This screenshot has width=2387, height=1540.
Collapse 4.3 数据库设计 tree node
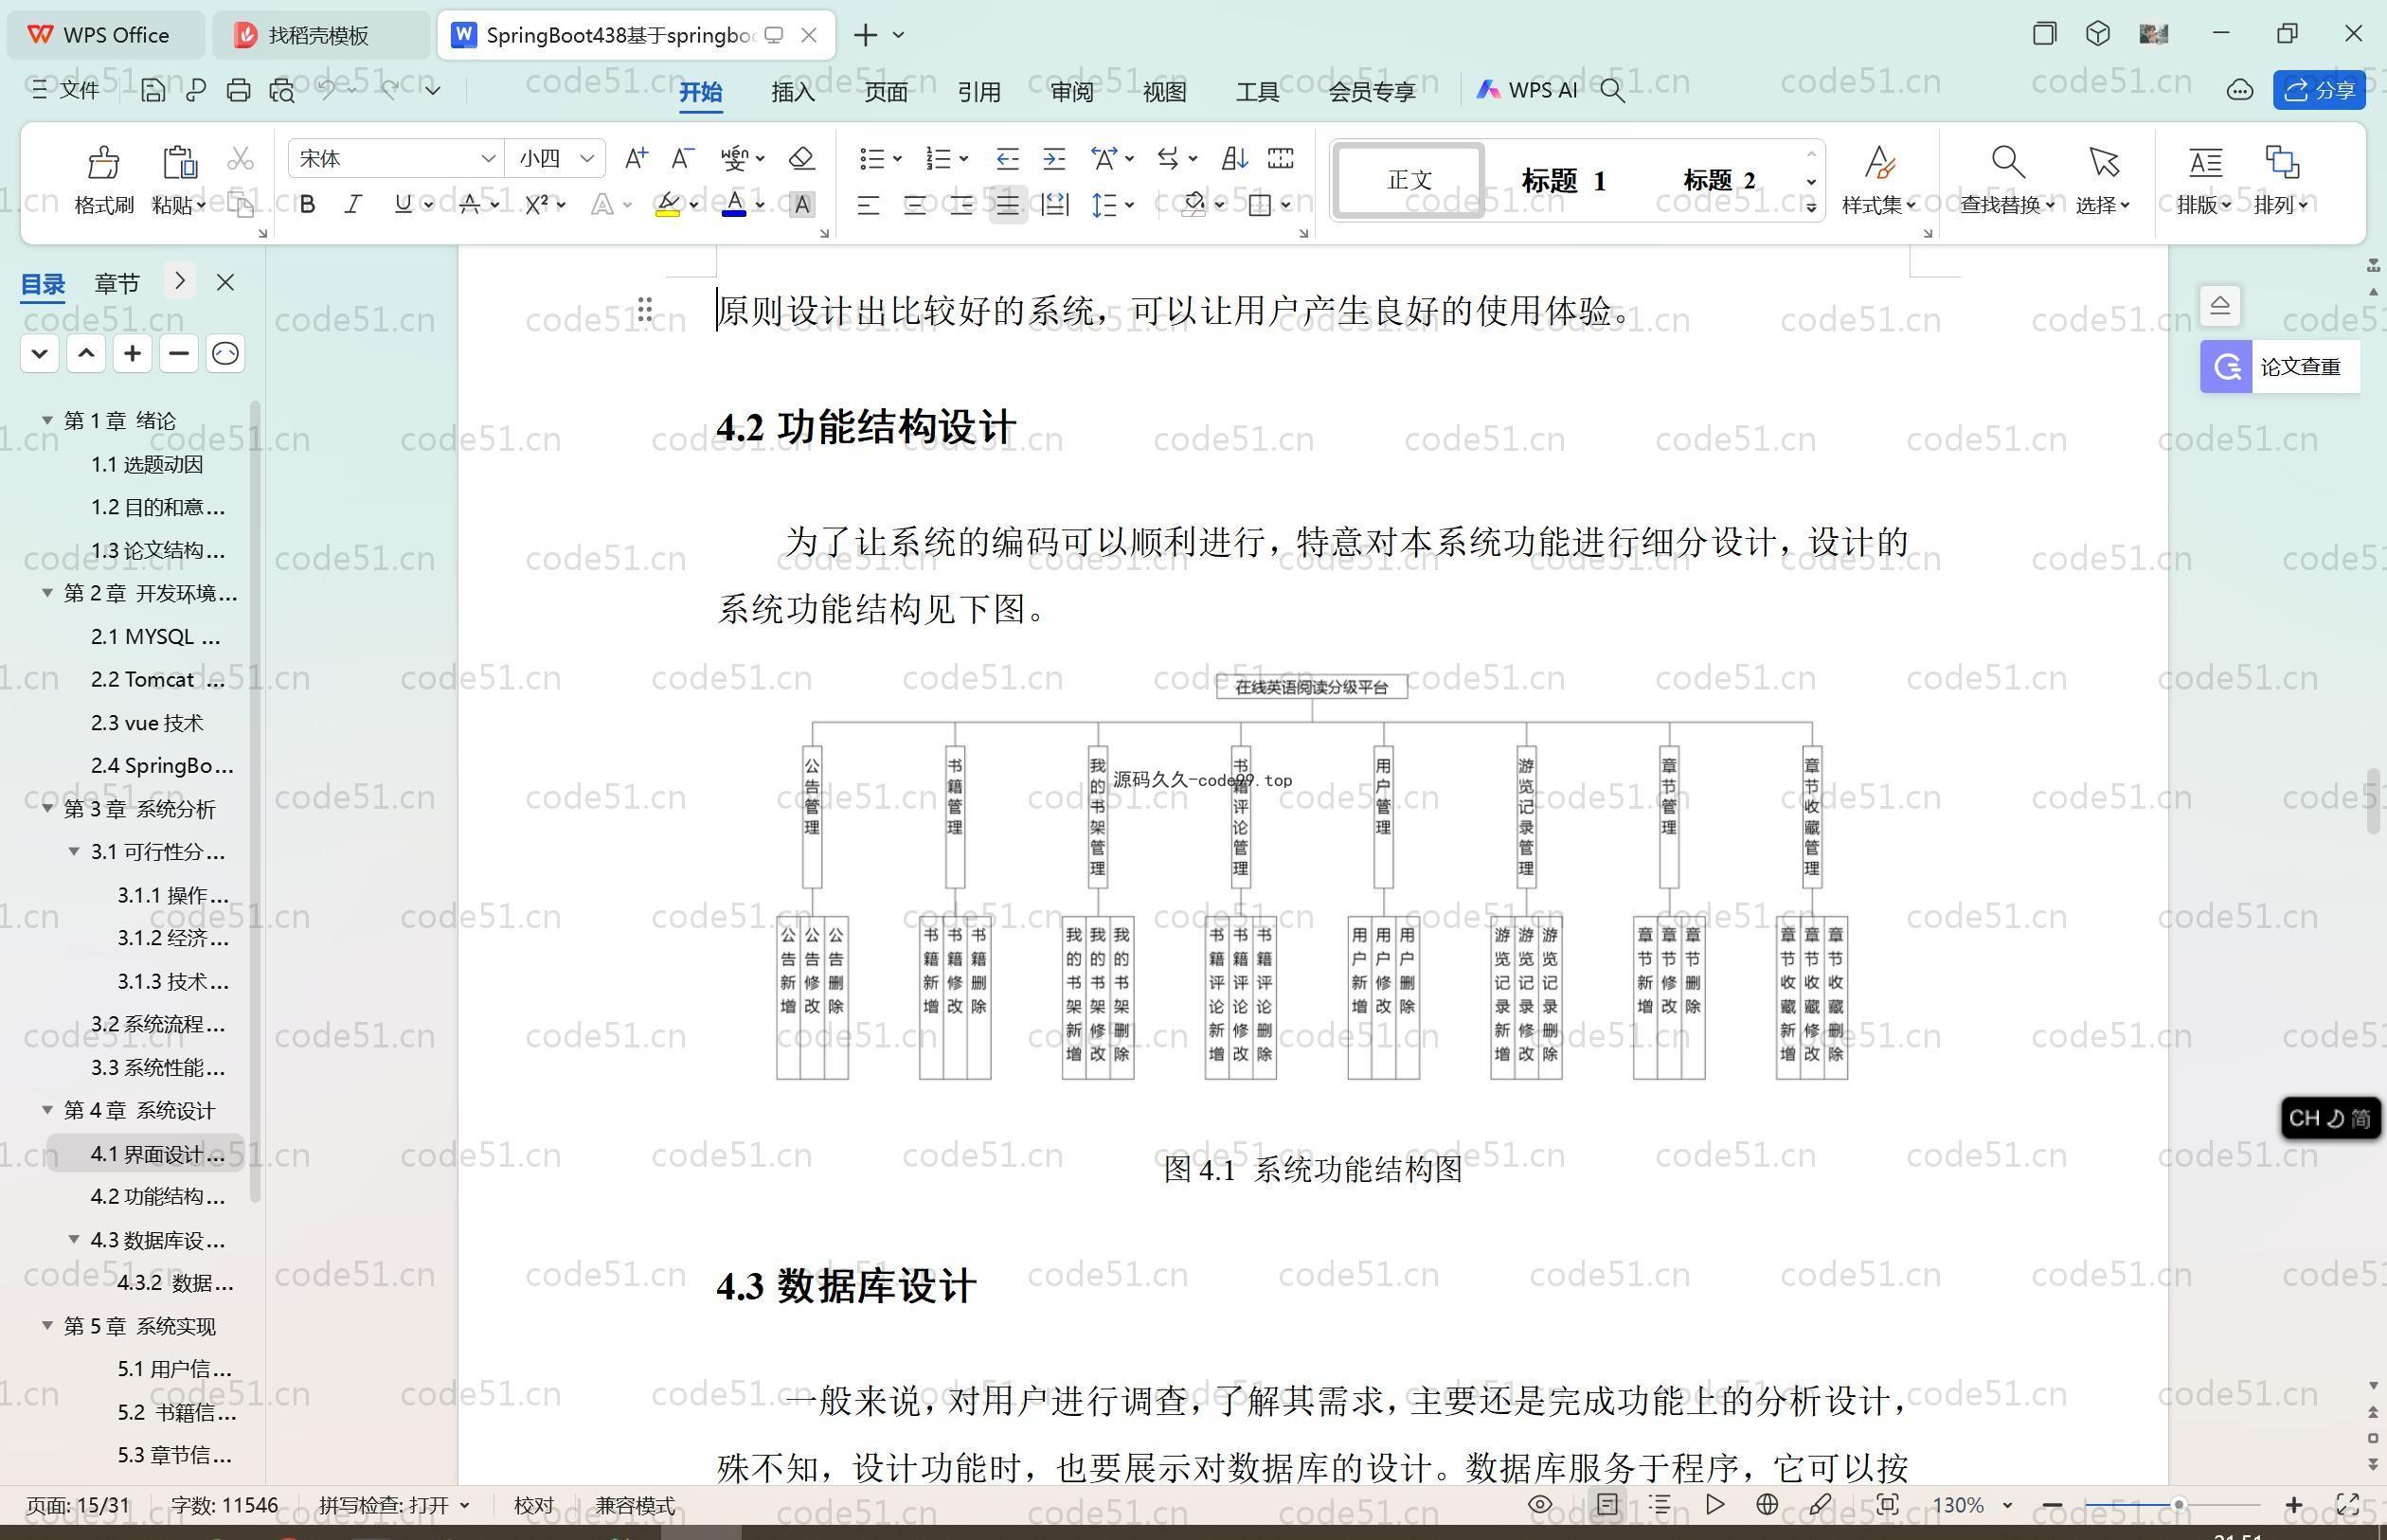pos(73,1239)
